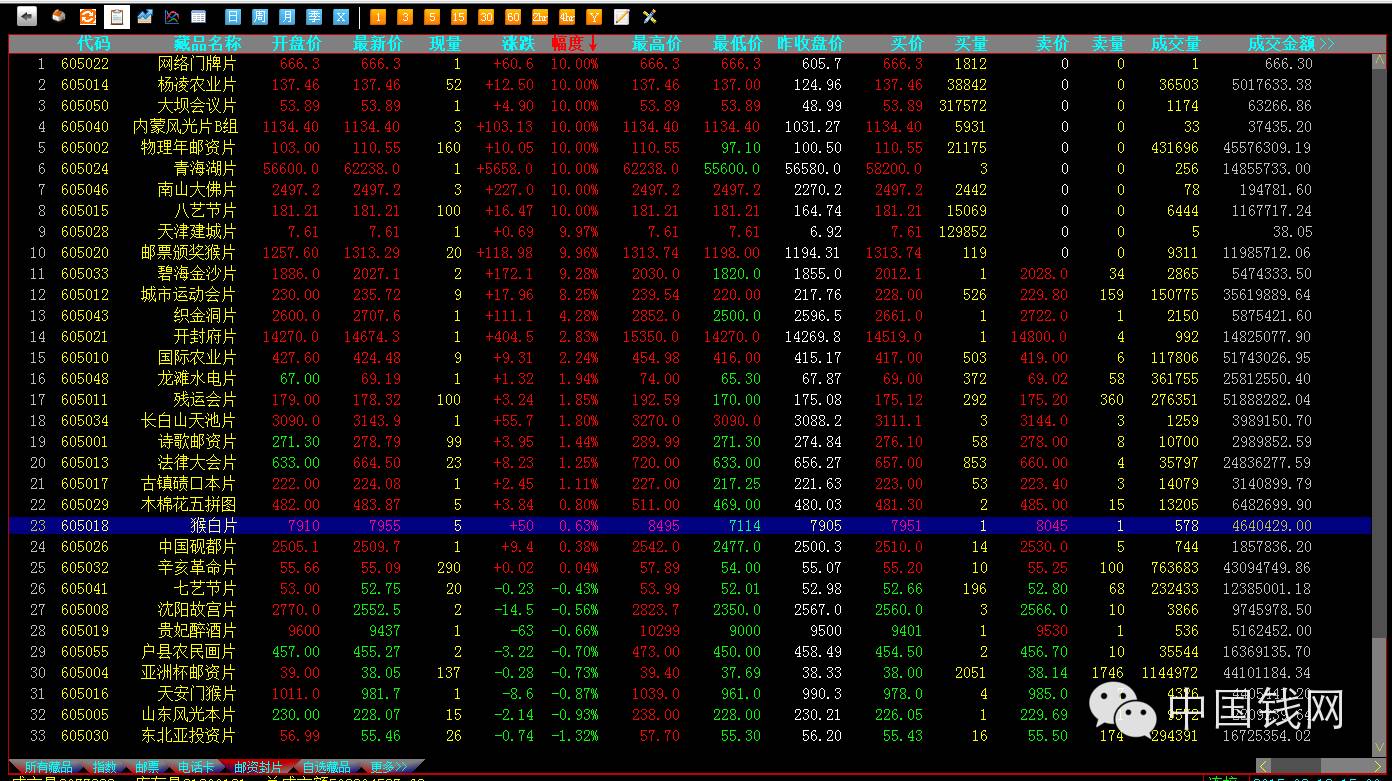Select the 杨凌农业片 row
The image size is (1392, 781).
coord(690,85)
